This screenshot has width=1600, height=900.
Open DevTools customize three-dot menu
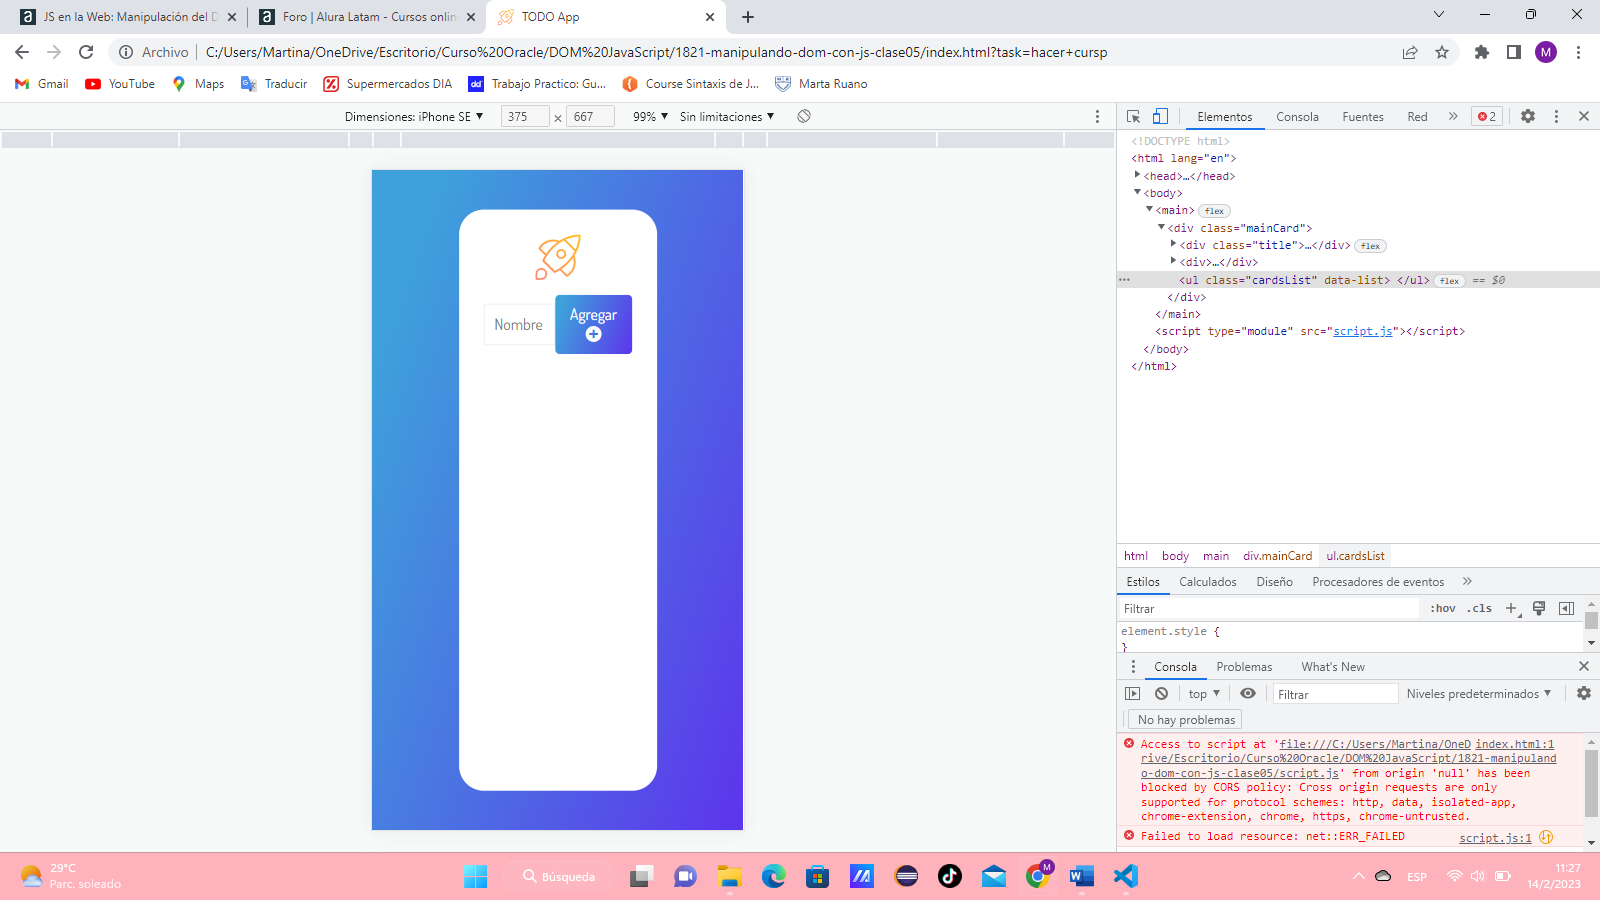tap(1556, 116)
